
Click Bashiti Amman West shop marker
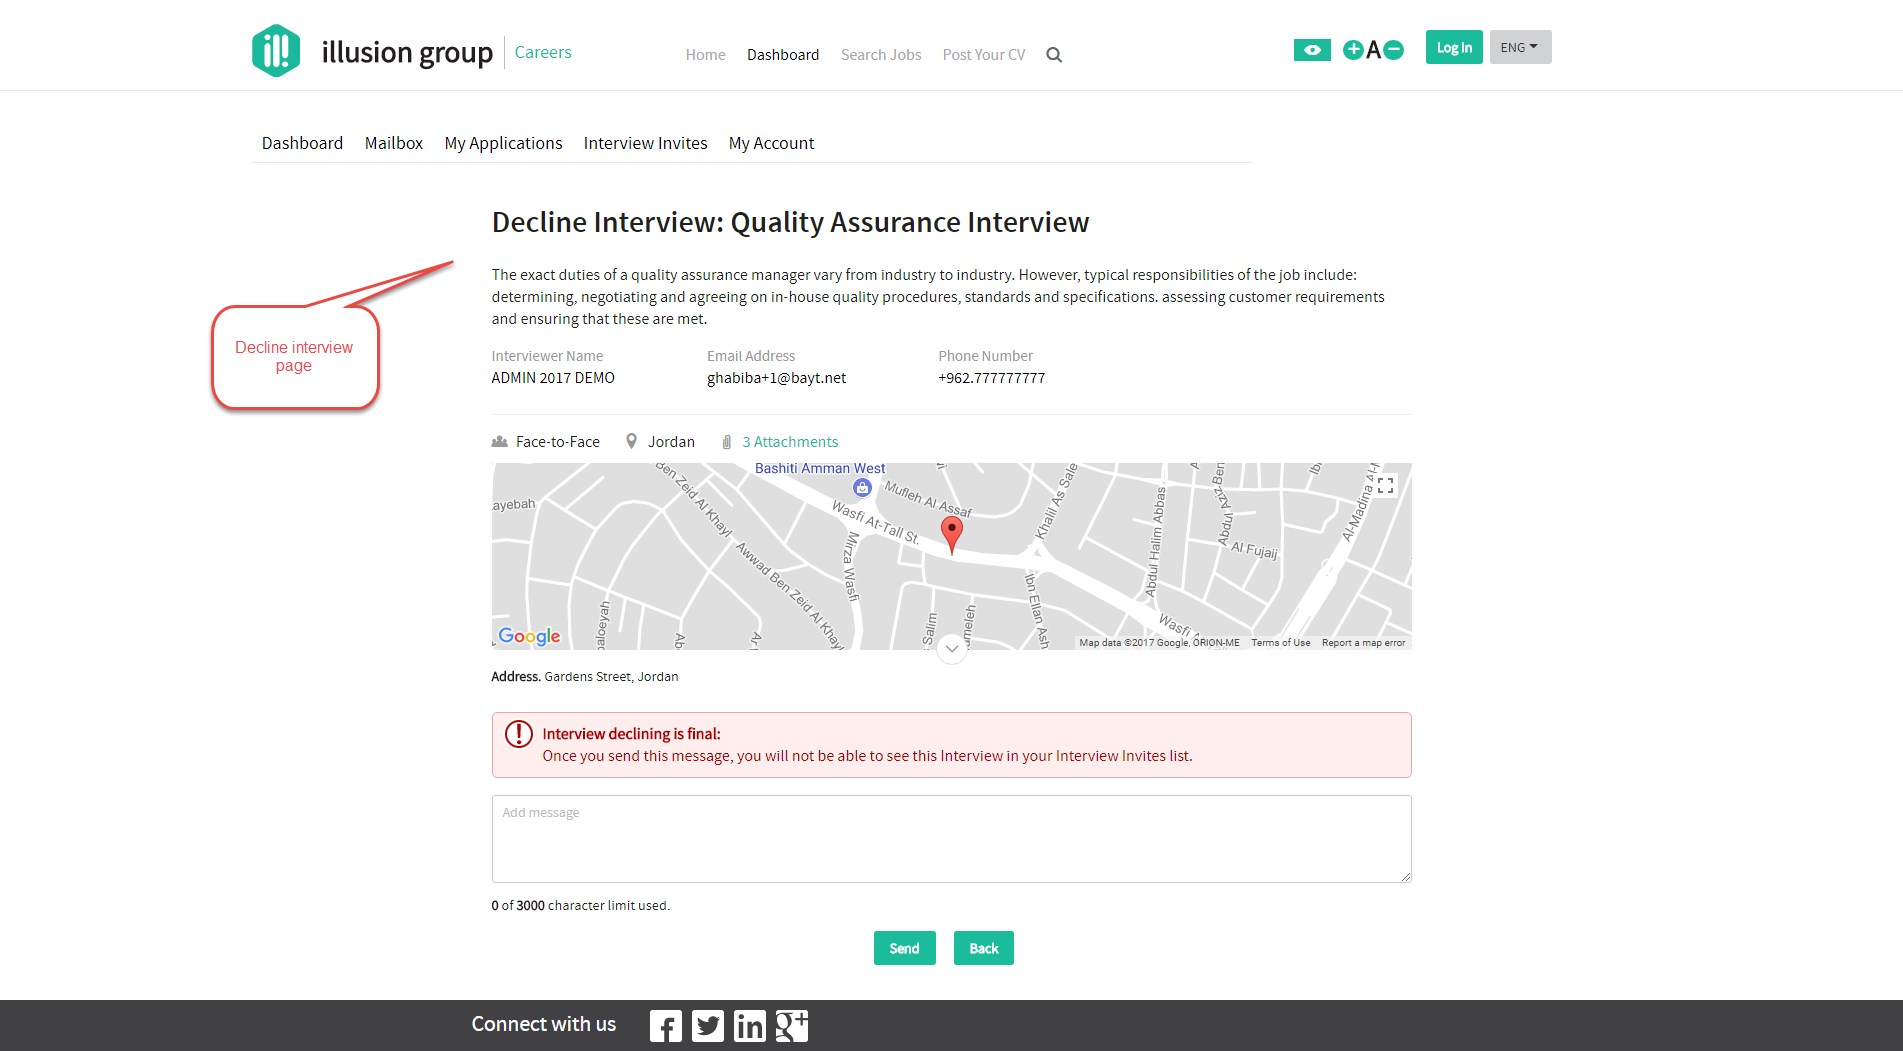click(x=862, y=487)
